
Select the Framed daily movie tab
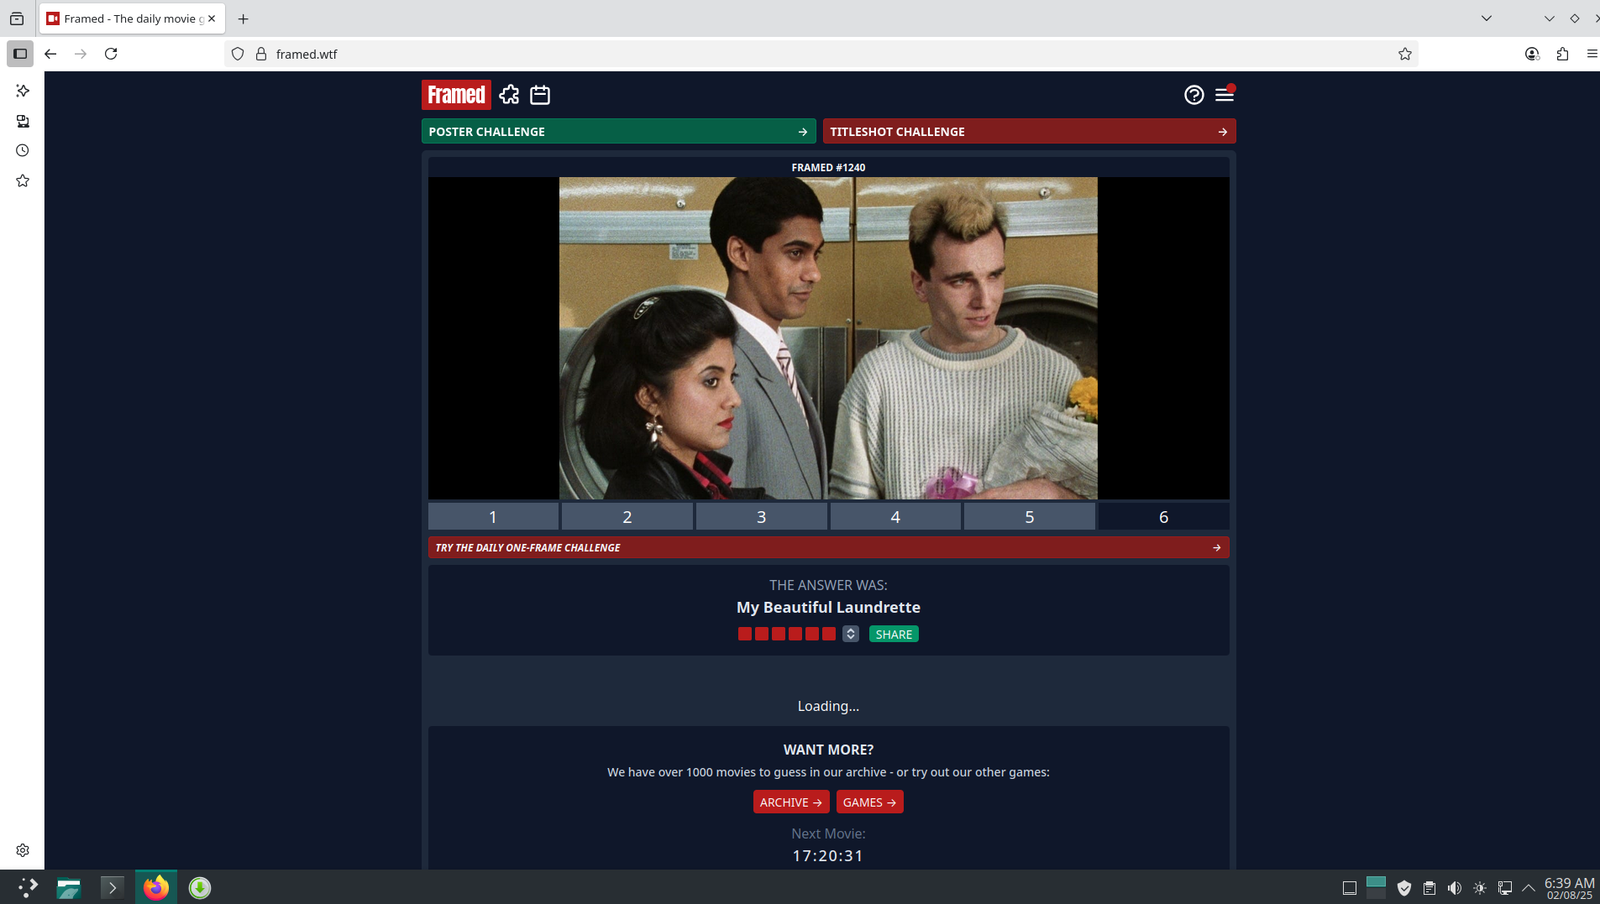[131, 19]
